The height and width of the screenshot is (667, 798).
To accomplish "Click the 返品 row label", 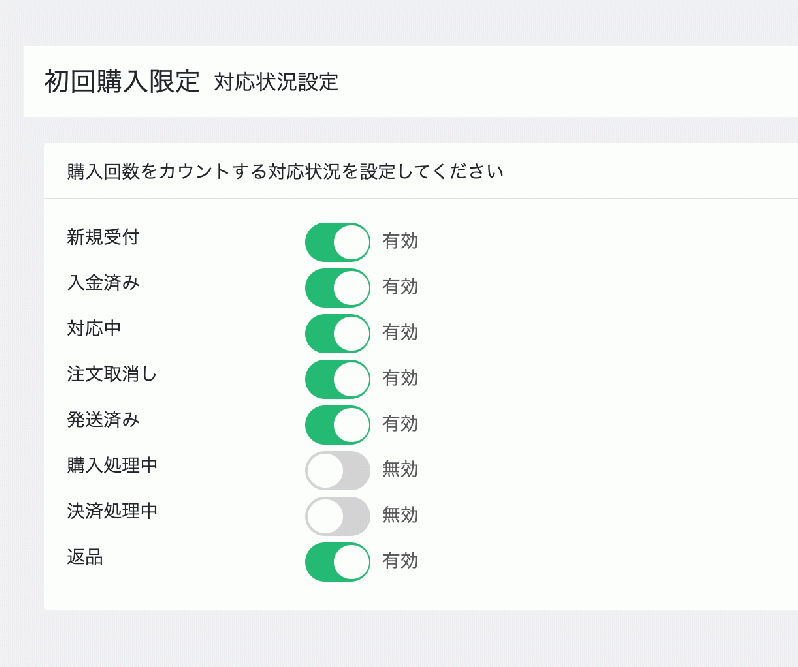I will [85, 557].
